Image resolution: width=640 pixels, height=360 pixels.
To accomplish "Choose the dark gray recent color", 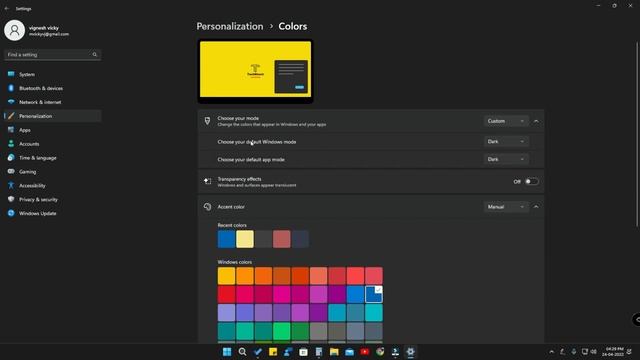I will tap(263, 239).
